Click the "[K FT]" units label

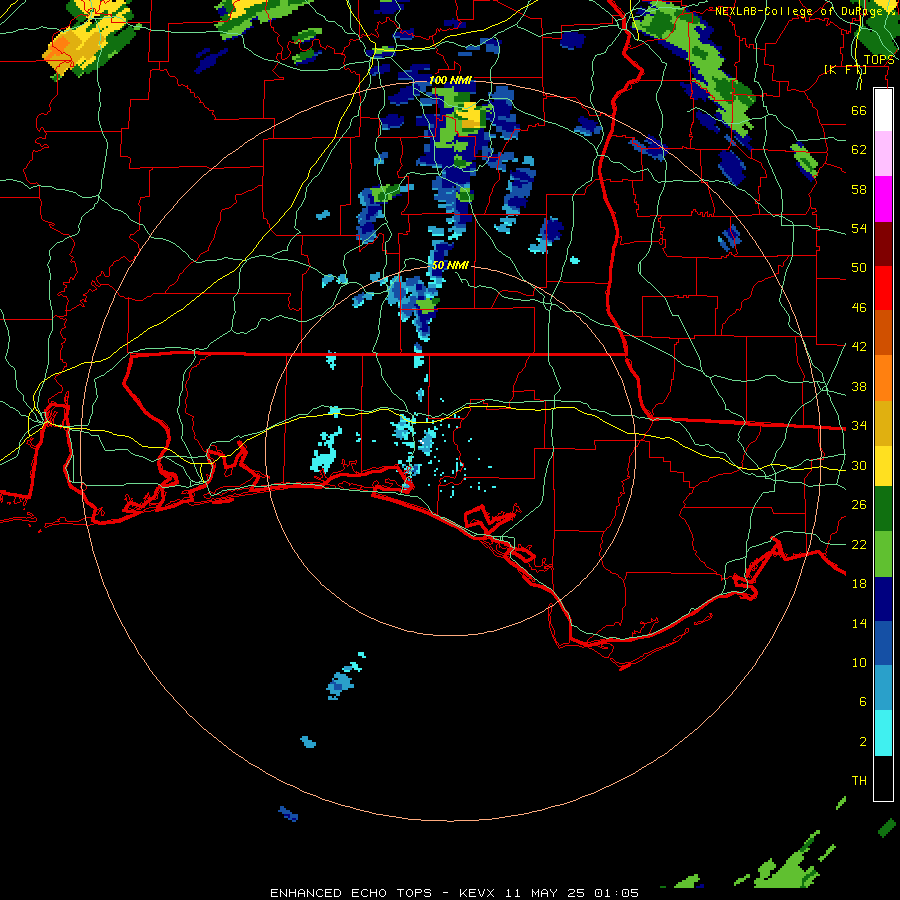pos(845,69)
